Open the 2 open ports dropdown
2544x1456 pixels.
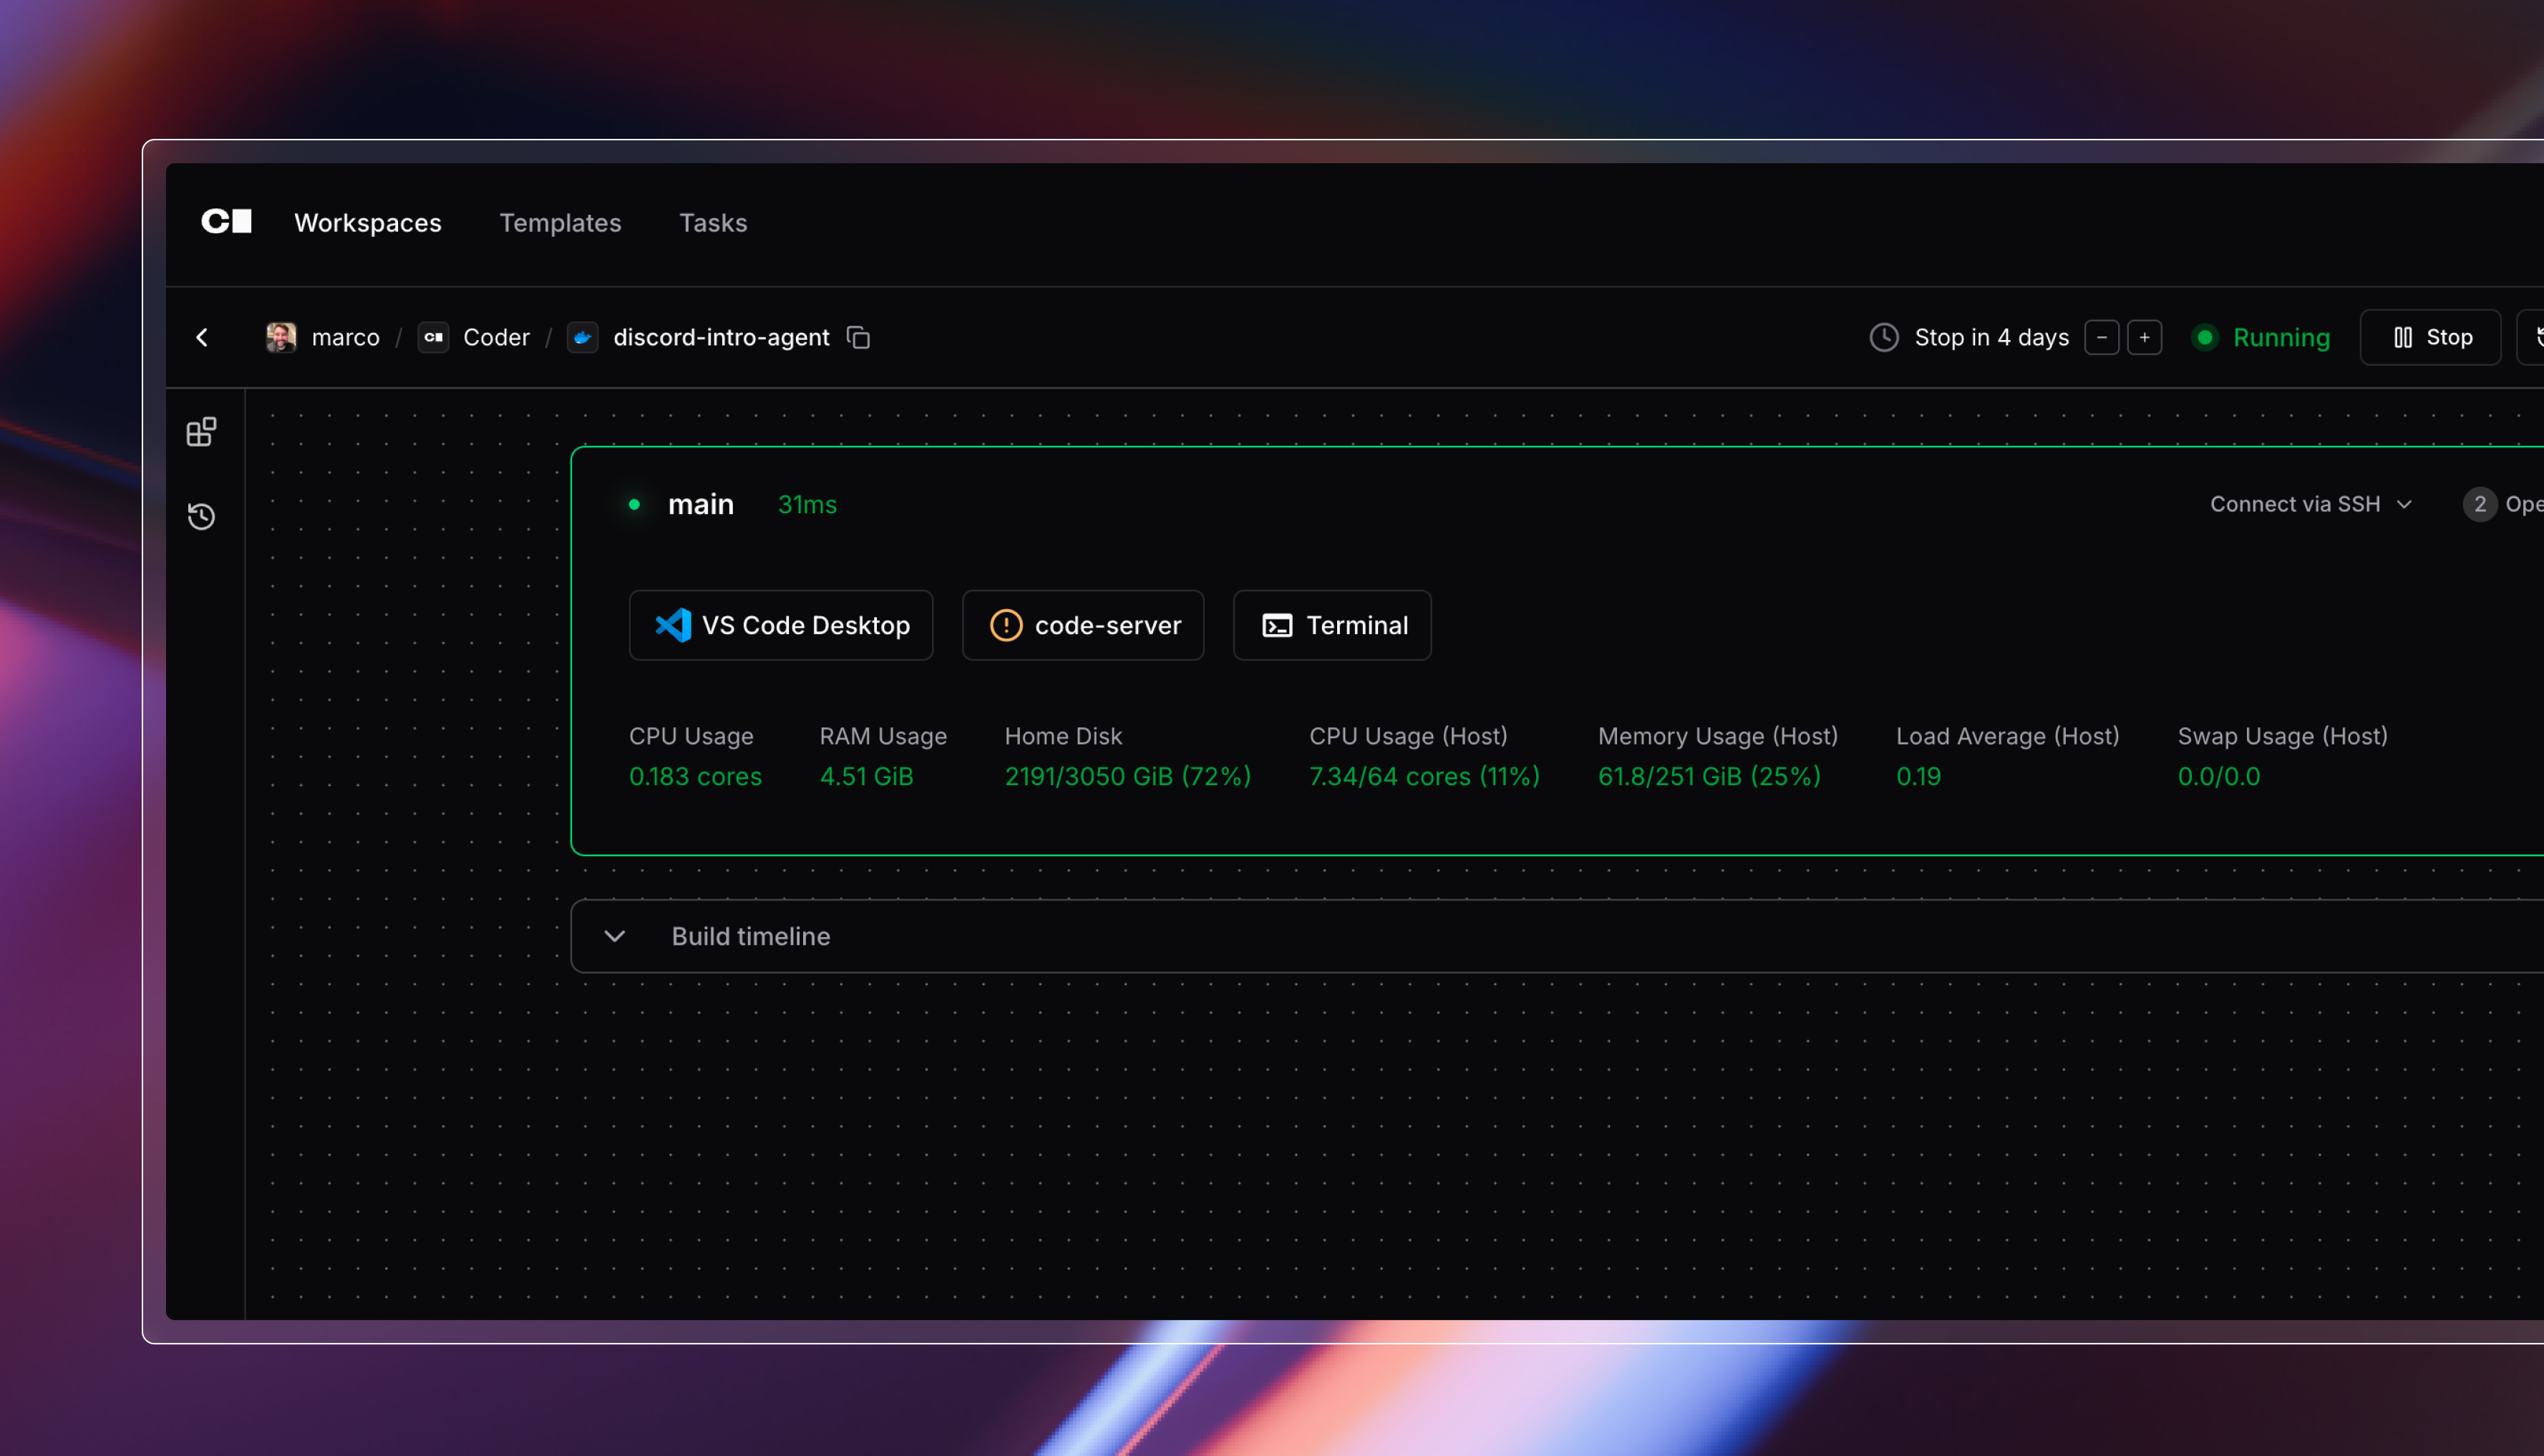2502,504
